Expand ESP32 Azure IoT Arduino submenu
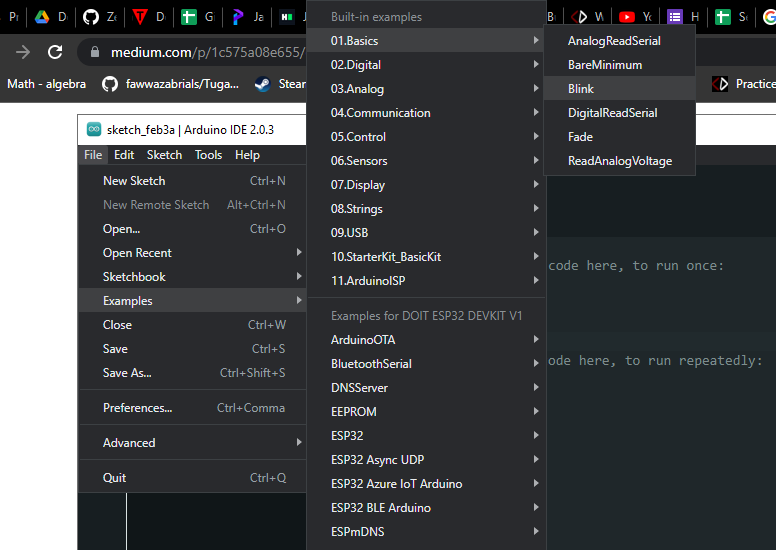Image resolution: width=776 pixels, height=550 pixels. [426, 484]
